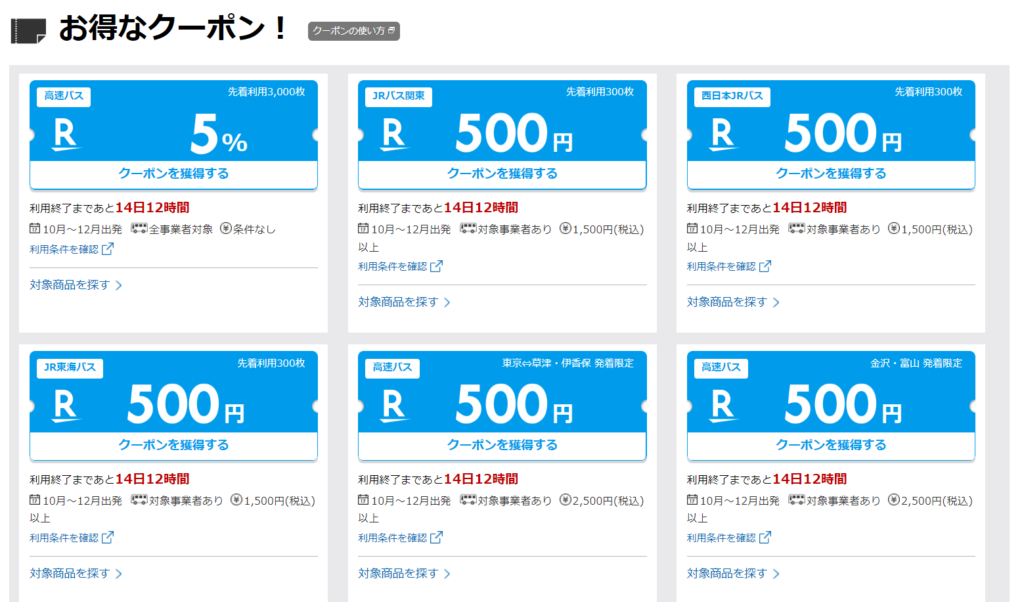Click 先着利用3,000枚 text on 5% coupon
Viewport: 1024px width, 602px height.
[x=266, y=92]
